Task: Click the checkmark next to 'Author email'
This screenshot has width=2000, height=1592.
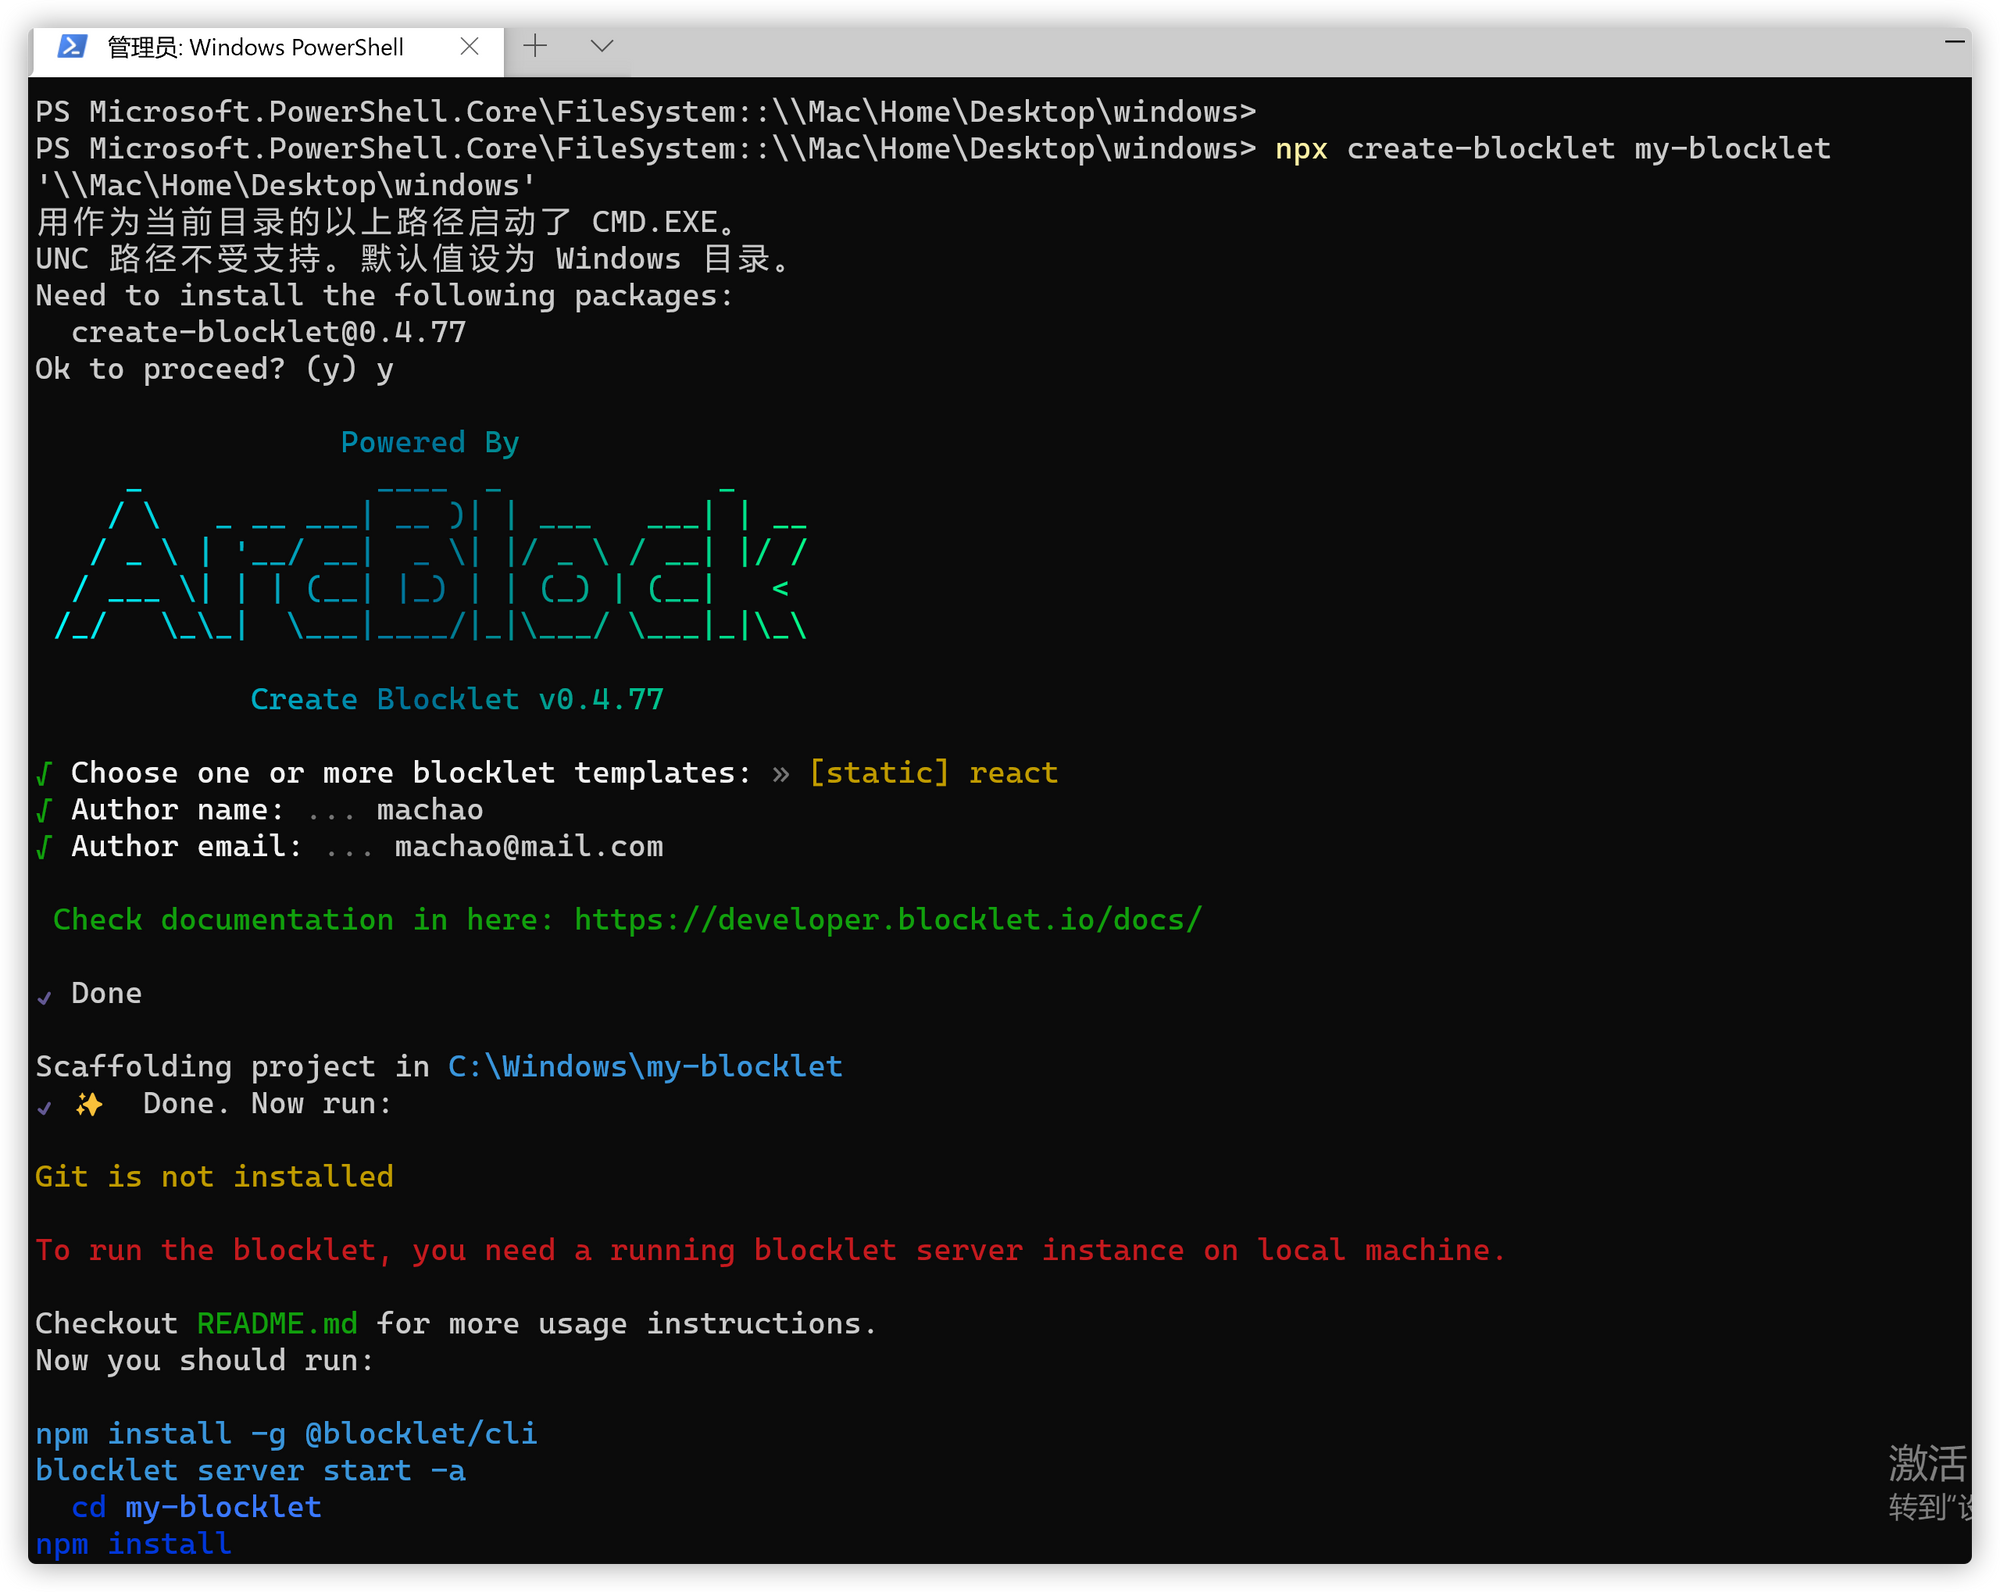Action: (42, 846)
